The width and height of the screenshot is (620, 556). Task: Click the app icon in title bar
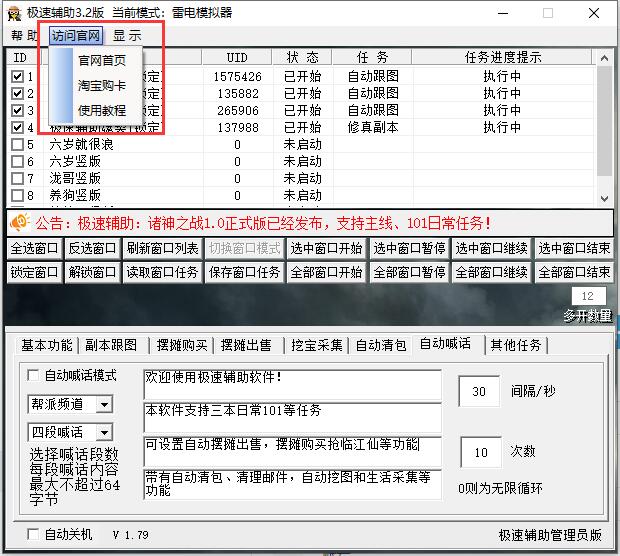point(14,13)
